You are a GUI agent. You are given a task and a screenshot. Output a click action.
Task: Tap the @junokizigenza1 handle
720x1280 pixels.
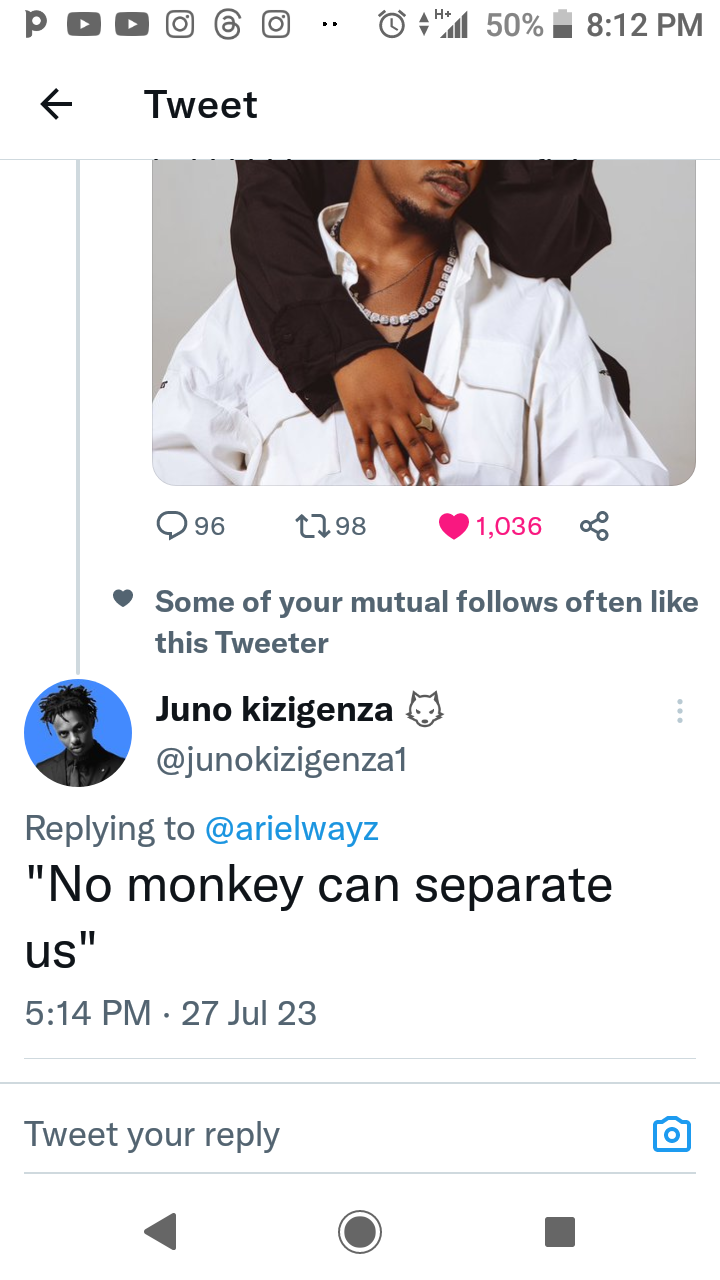click(x=281, y=761)
